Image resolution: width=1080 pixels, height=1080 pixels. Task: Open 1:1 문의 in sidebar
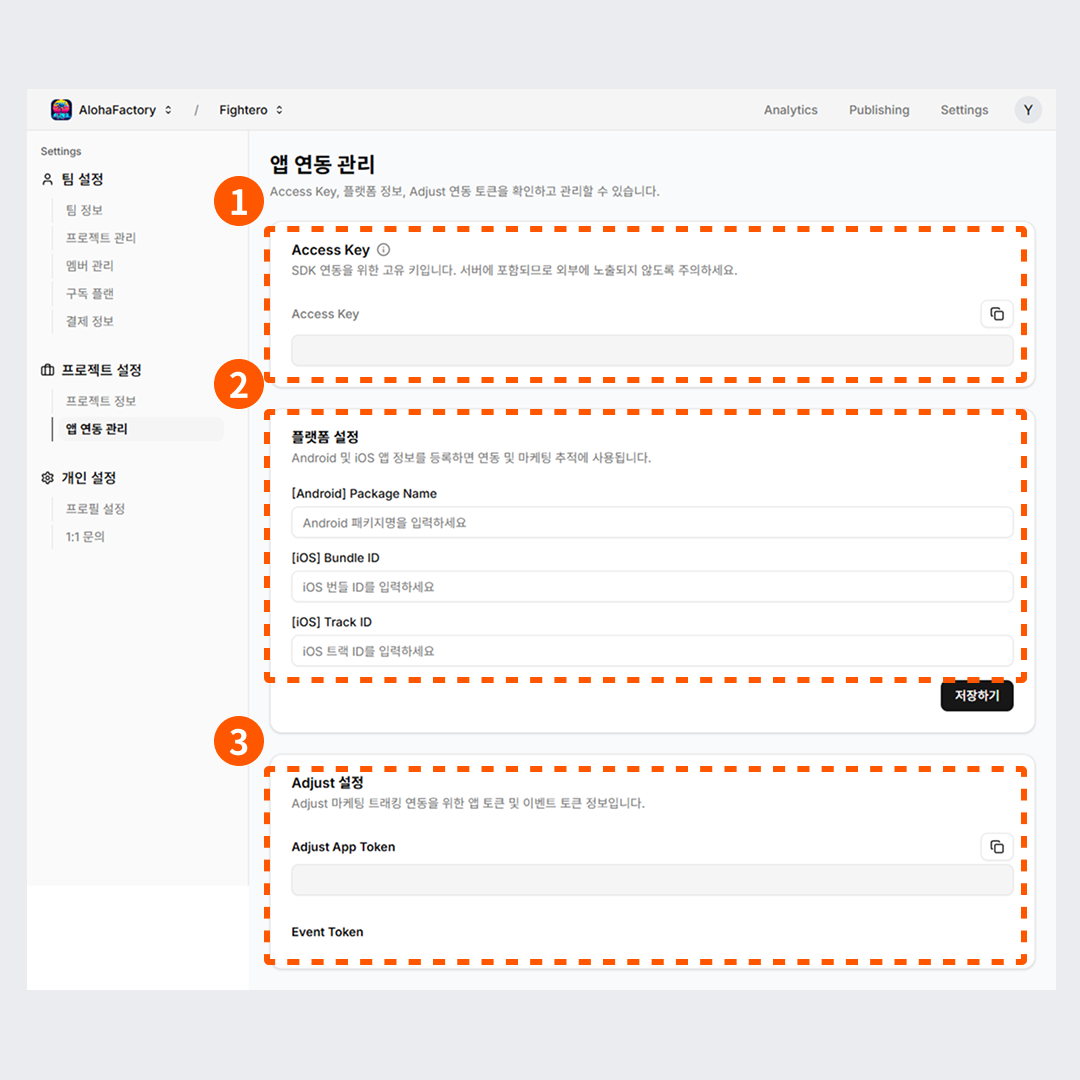point(85,537)
